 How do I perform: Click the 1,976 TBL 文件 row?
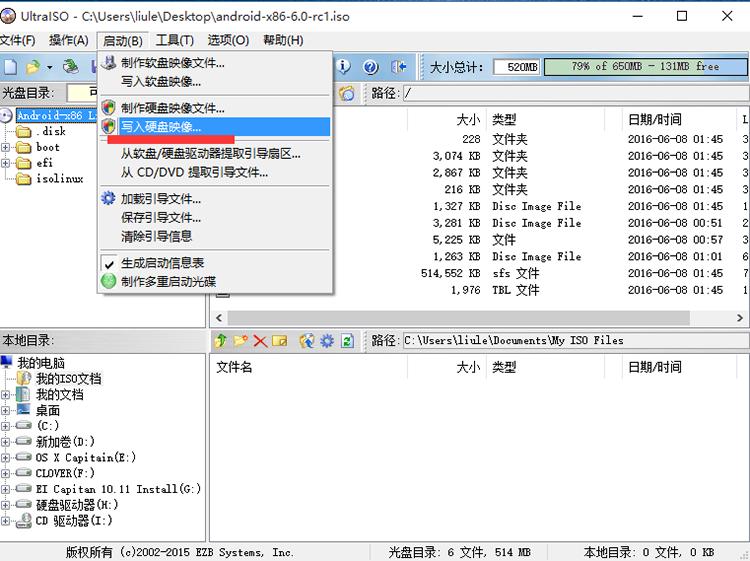pos(480,290)
